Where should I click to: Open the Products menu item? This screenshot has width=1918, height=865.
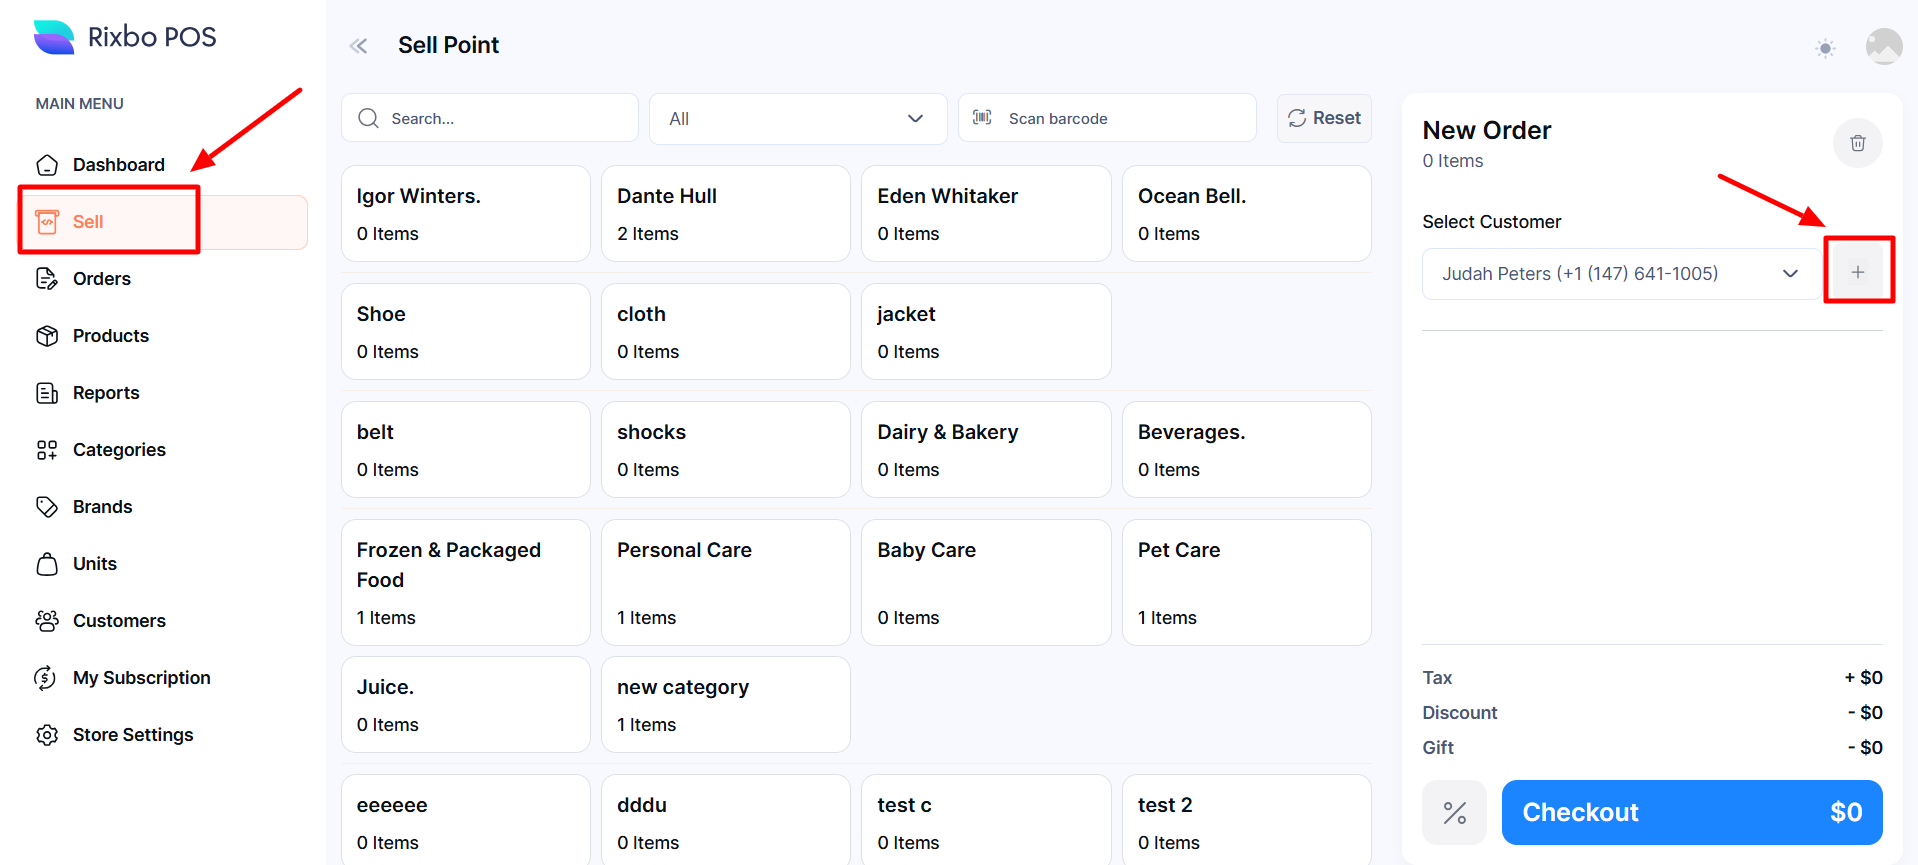coord(110,336)
